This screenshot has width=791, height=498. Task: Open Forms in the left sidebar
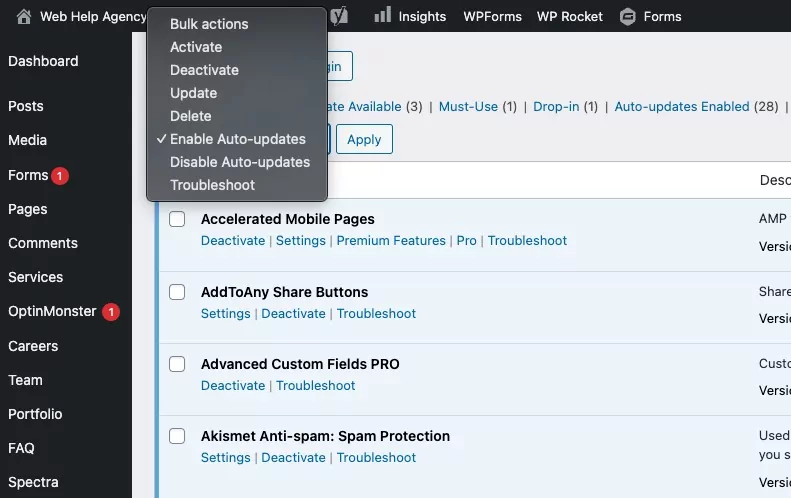pyautogui.click(x=28, y=176)
